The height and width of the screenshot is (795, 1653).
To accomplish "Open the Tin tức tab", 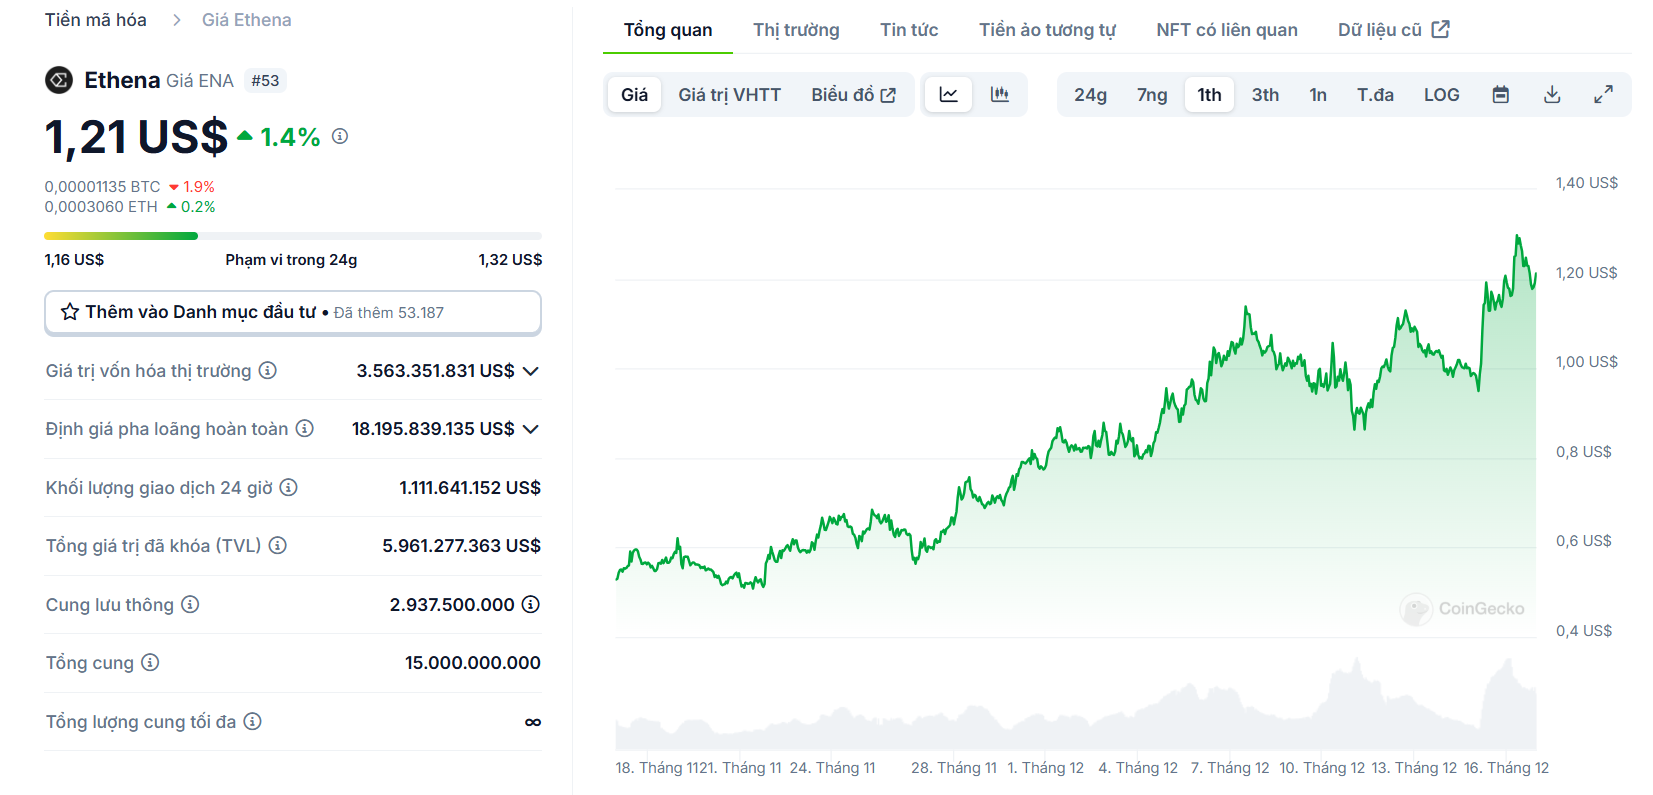I will (909, 30).
